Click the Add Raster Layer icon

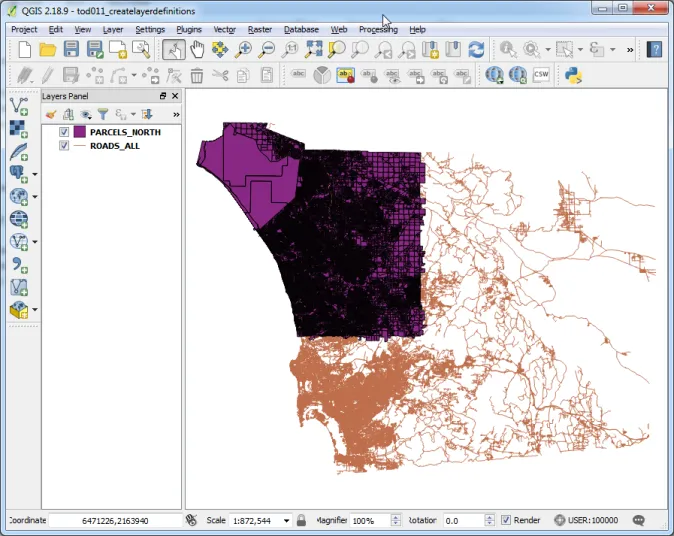click(18, 128)
